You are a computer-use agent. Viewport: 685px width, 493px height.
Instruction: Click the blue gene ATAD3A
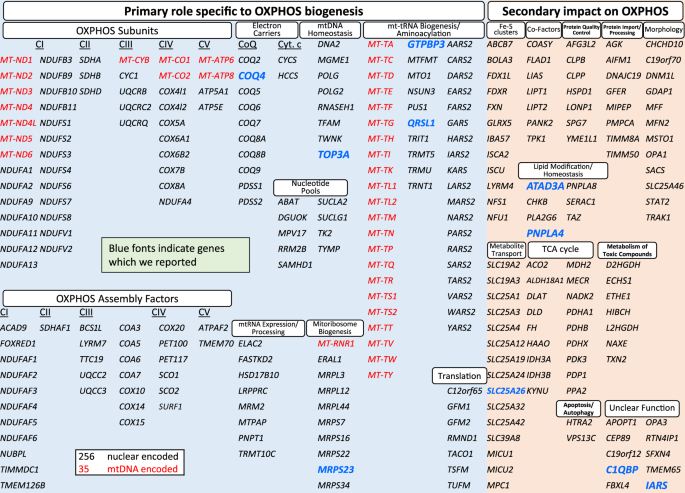pyautogui.click(x=545, y=186)
